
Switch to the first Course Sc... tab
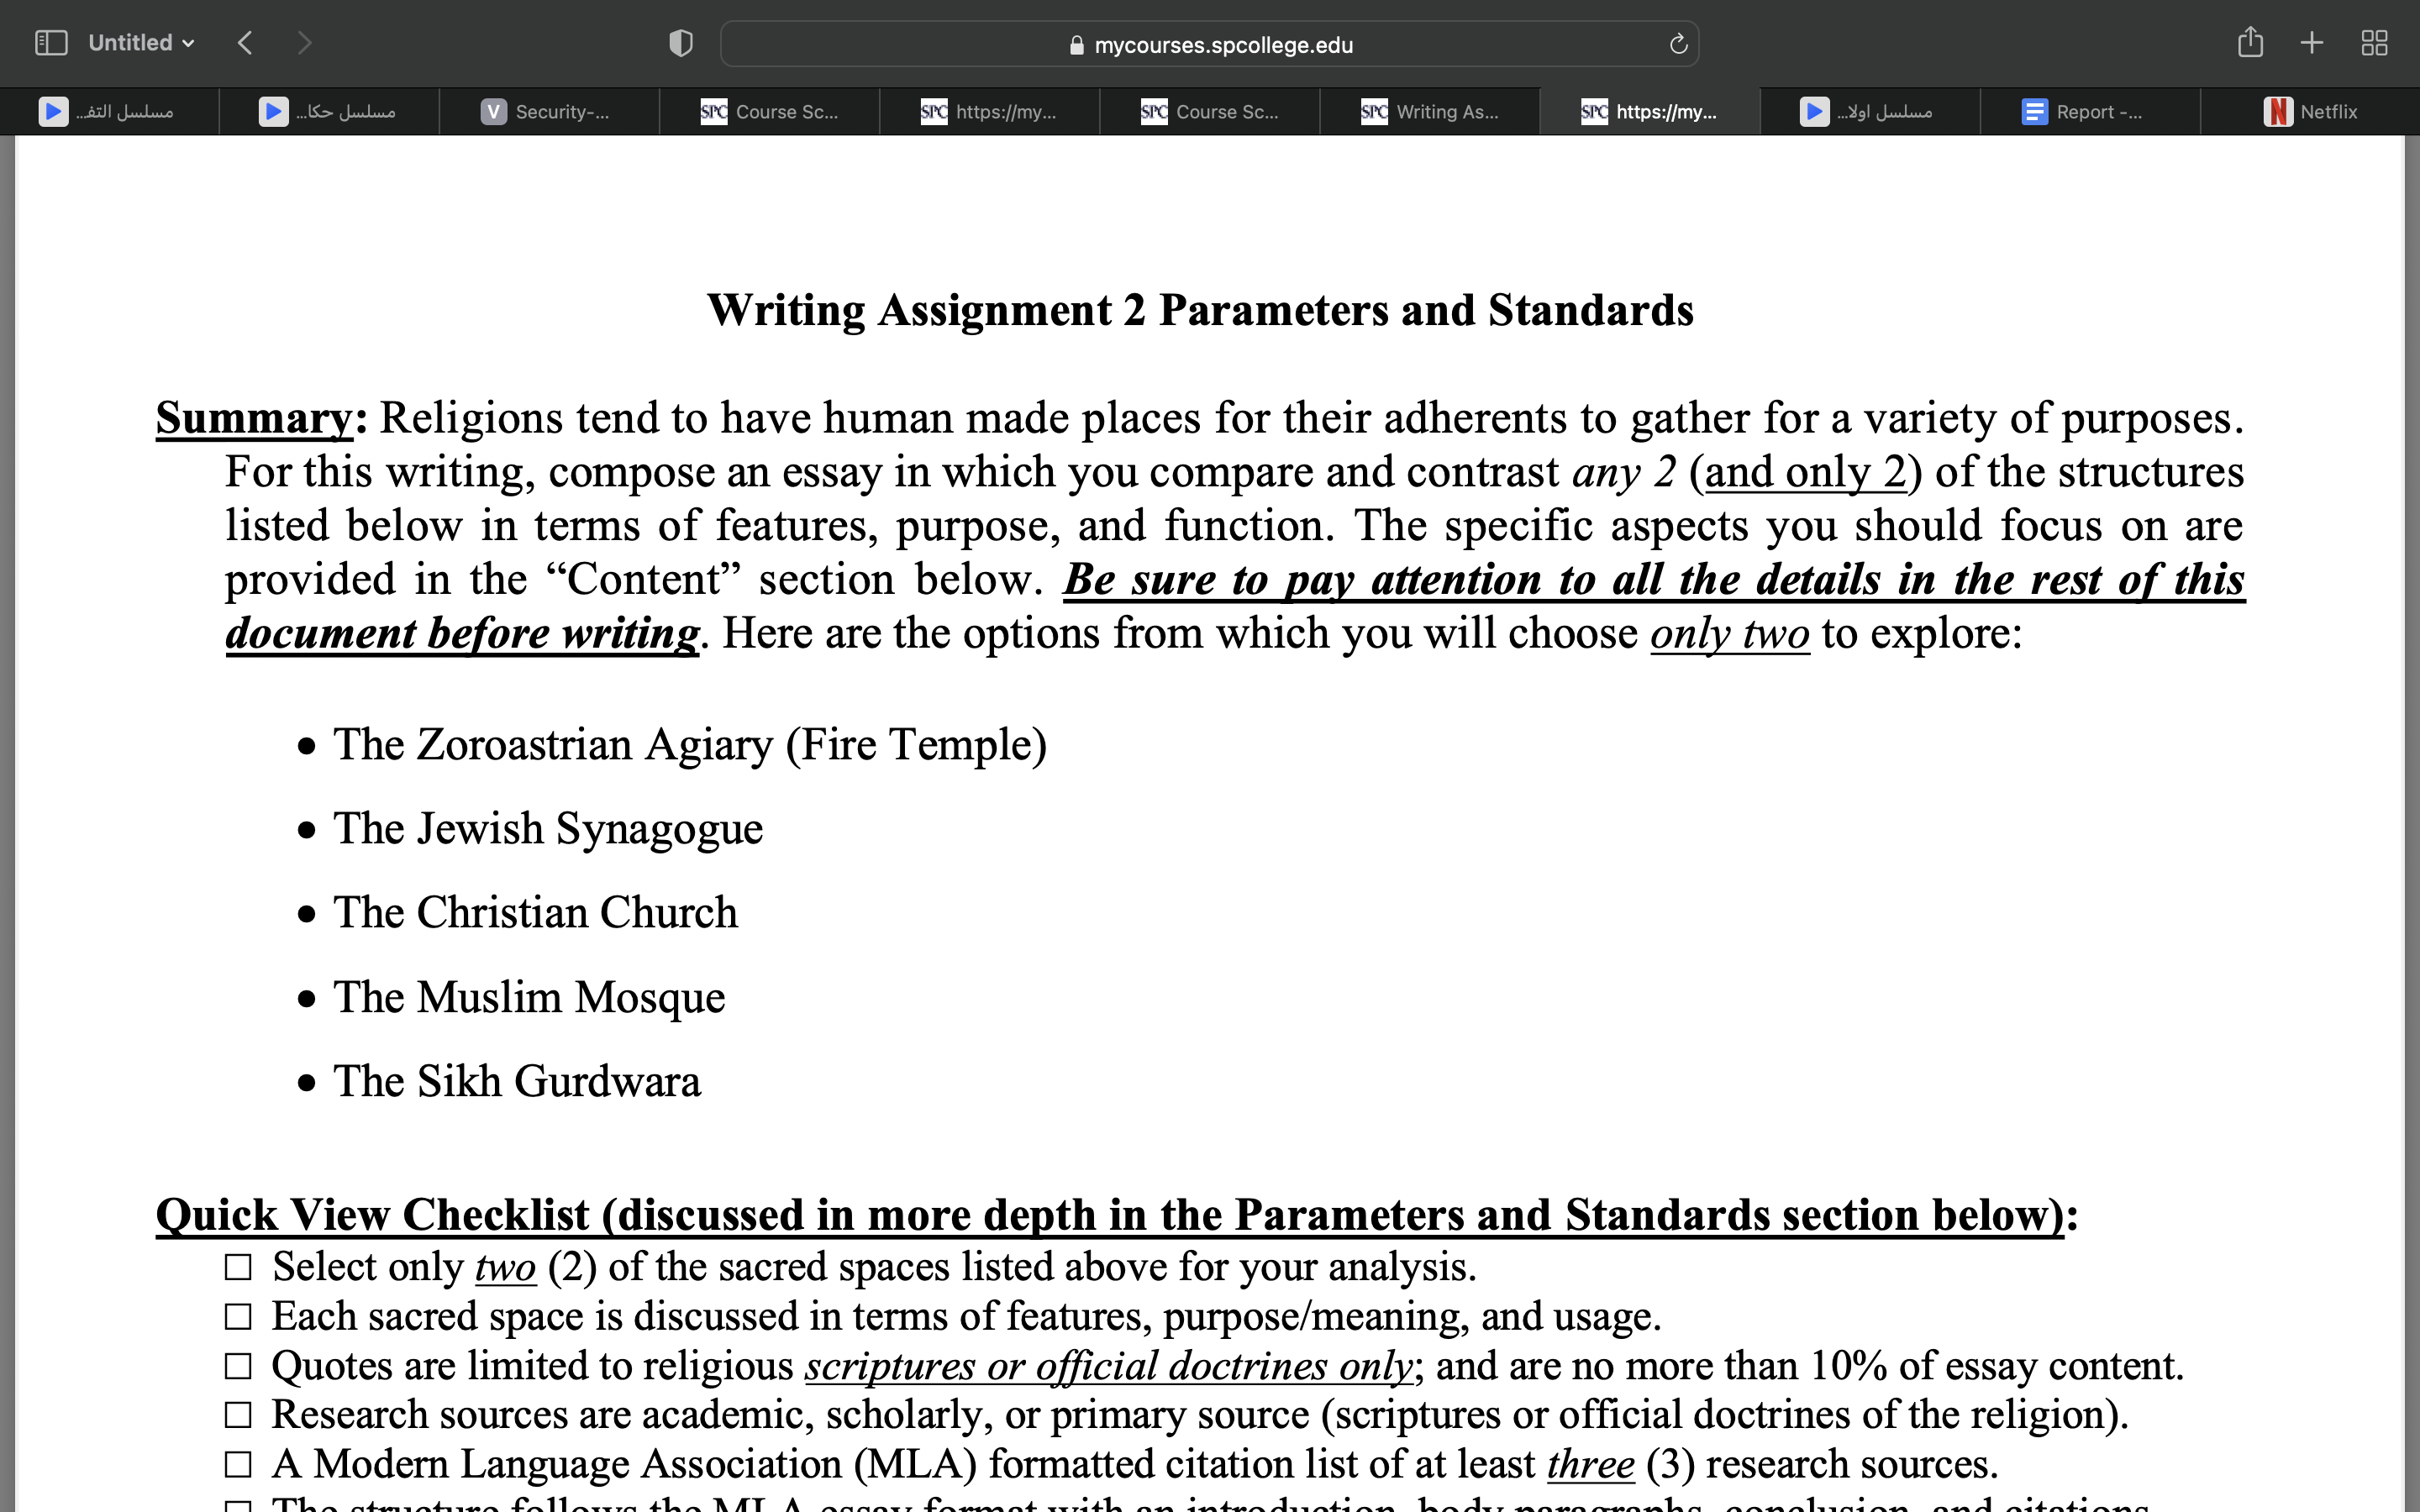point(770,111)
